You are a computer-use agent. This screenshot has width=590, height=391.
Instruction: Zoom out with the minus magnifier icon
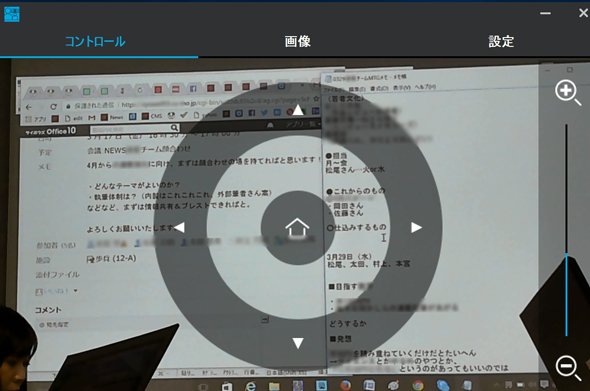point(568,368)
